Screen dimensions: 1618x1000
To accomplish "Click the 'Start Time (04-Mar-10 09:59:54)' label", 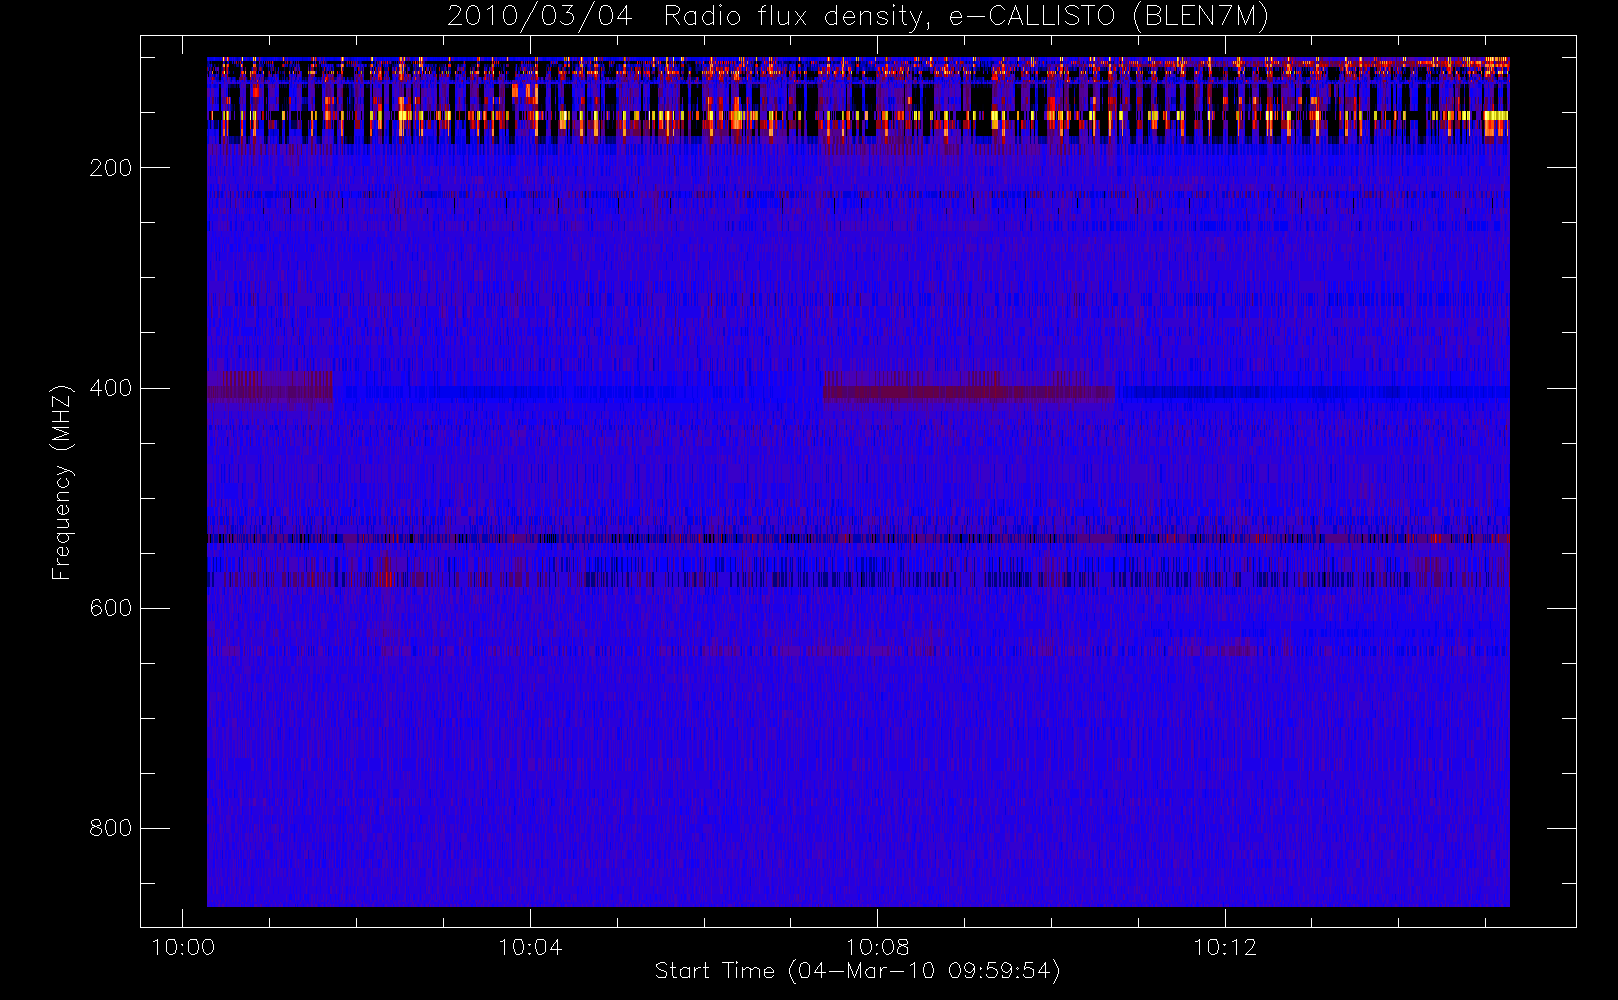I will point(857,971).
